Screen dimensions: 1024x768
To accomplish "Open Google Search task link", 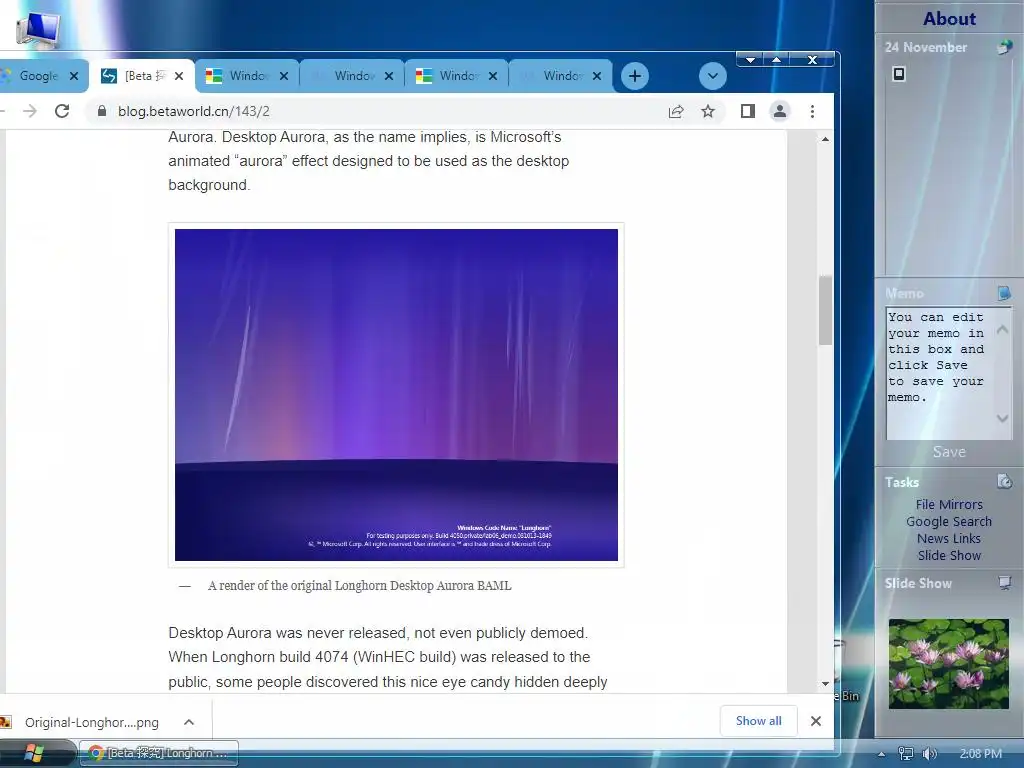I will [x=949, y=521].
